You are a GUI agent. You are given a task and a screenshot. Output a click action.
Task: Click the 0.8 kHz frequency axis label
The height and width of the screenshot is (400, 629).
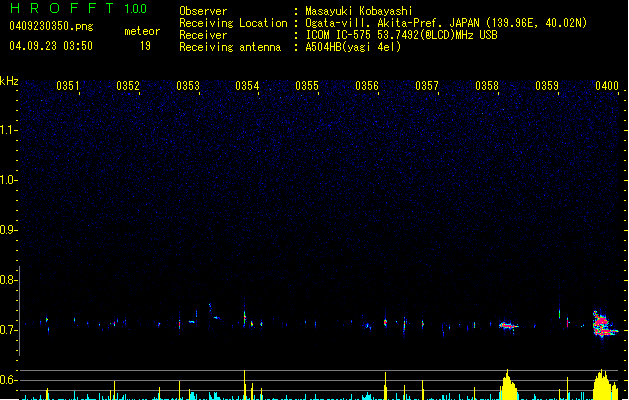[x=8, y=280]
